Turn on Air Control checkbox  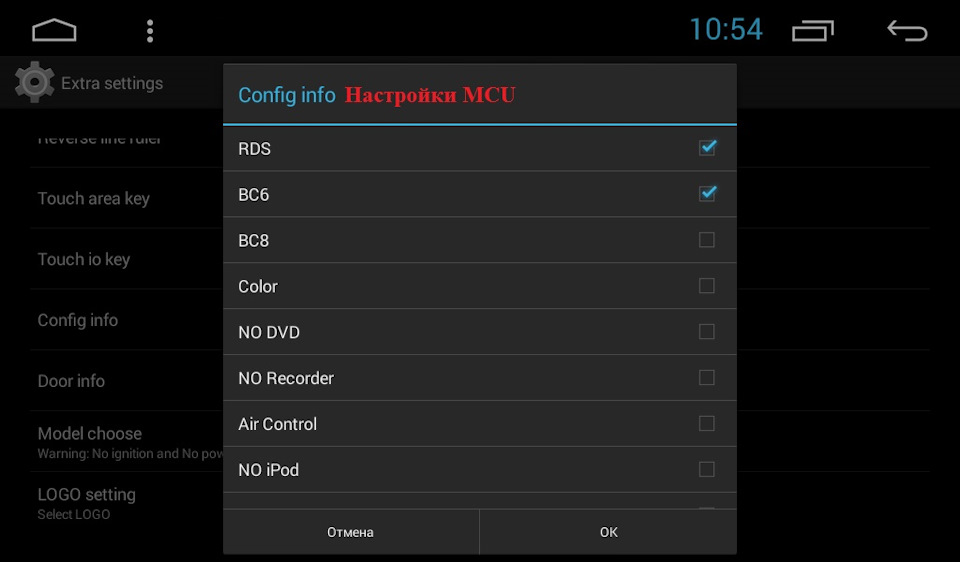pyautogui.click(x=707, y=424)
